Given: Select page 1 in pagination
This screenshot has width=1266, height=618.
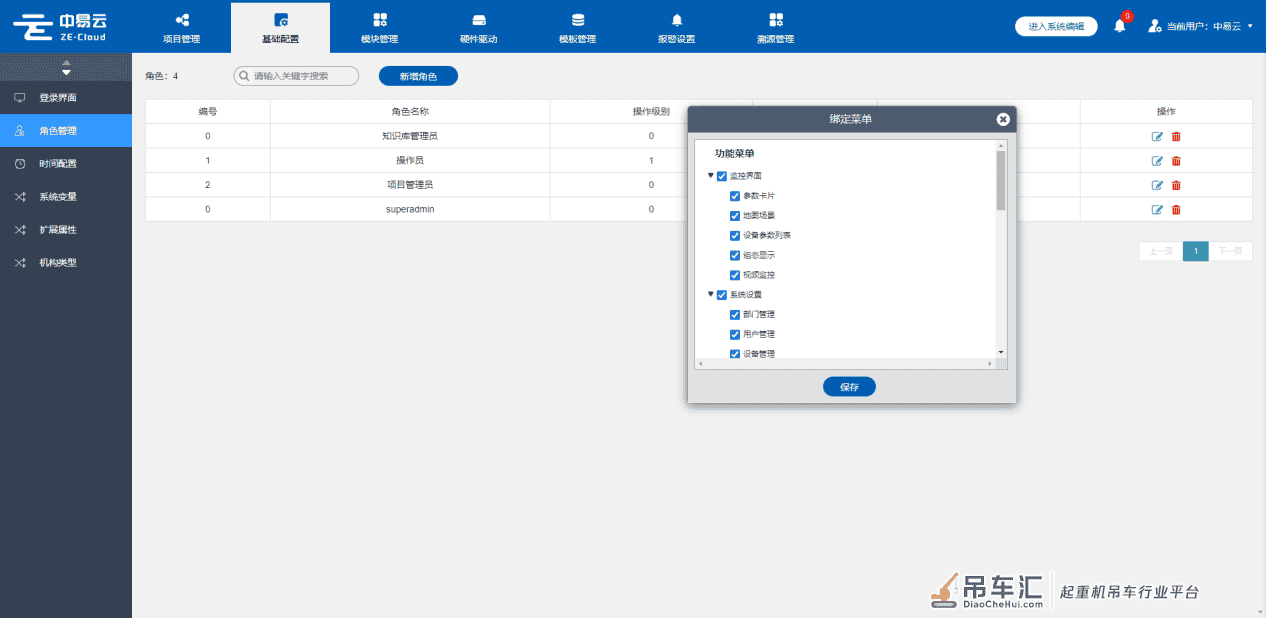Looking at the screenshot, I should point(1195,251).
